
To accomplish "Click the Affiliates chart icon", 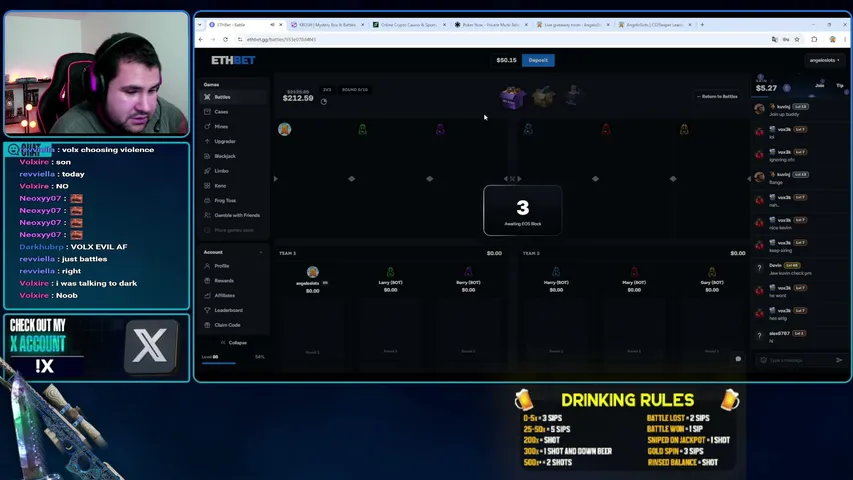I will 207,296.
